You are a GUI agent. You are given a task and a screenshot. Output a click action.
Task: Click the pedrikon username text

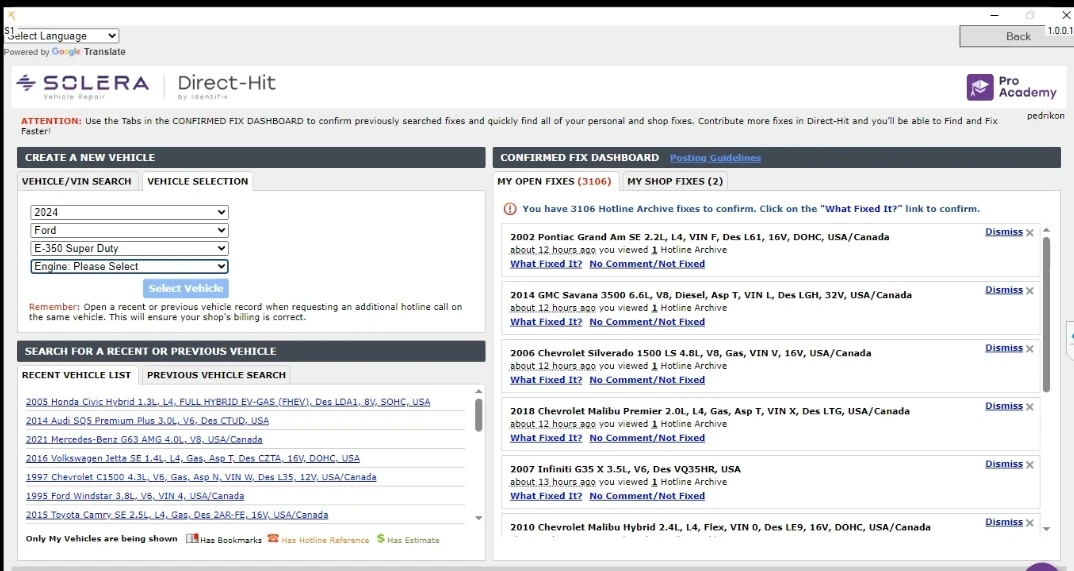click(1045, 116)
